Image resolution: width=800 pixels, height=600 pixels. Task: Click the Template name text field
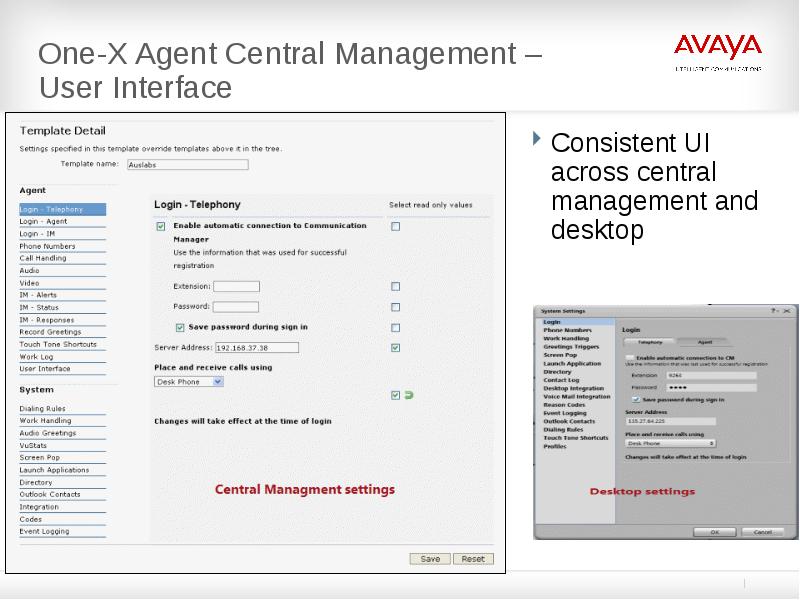coord(186,164)
